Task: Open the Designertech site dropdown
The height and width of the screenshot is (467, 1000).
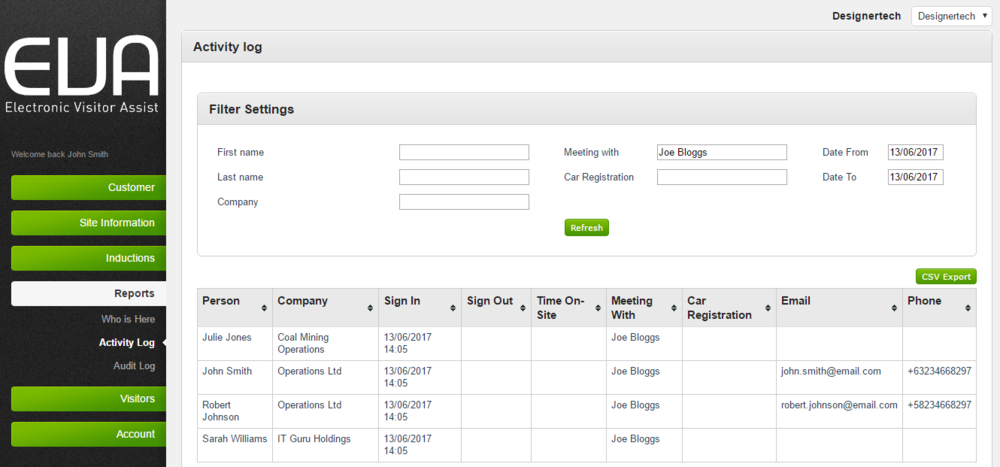Action: (949, 16)
